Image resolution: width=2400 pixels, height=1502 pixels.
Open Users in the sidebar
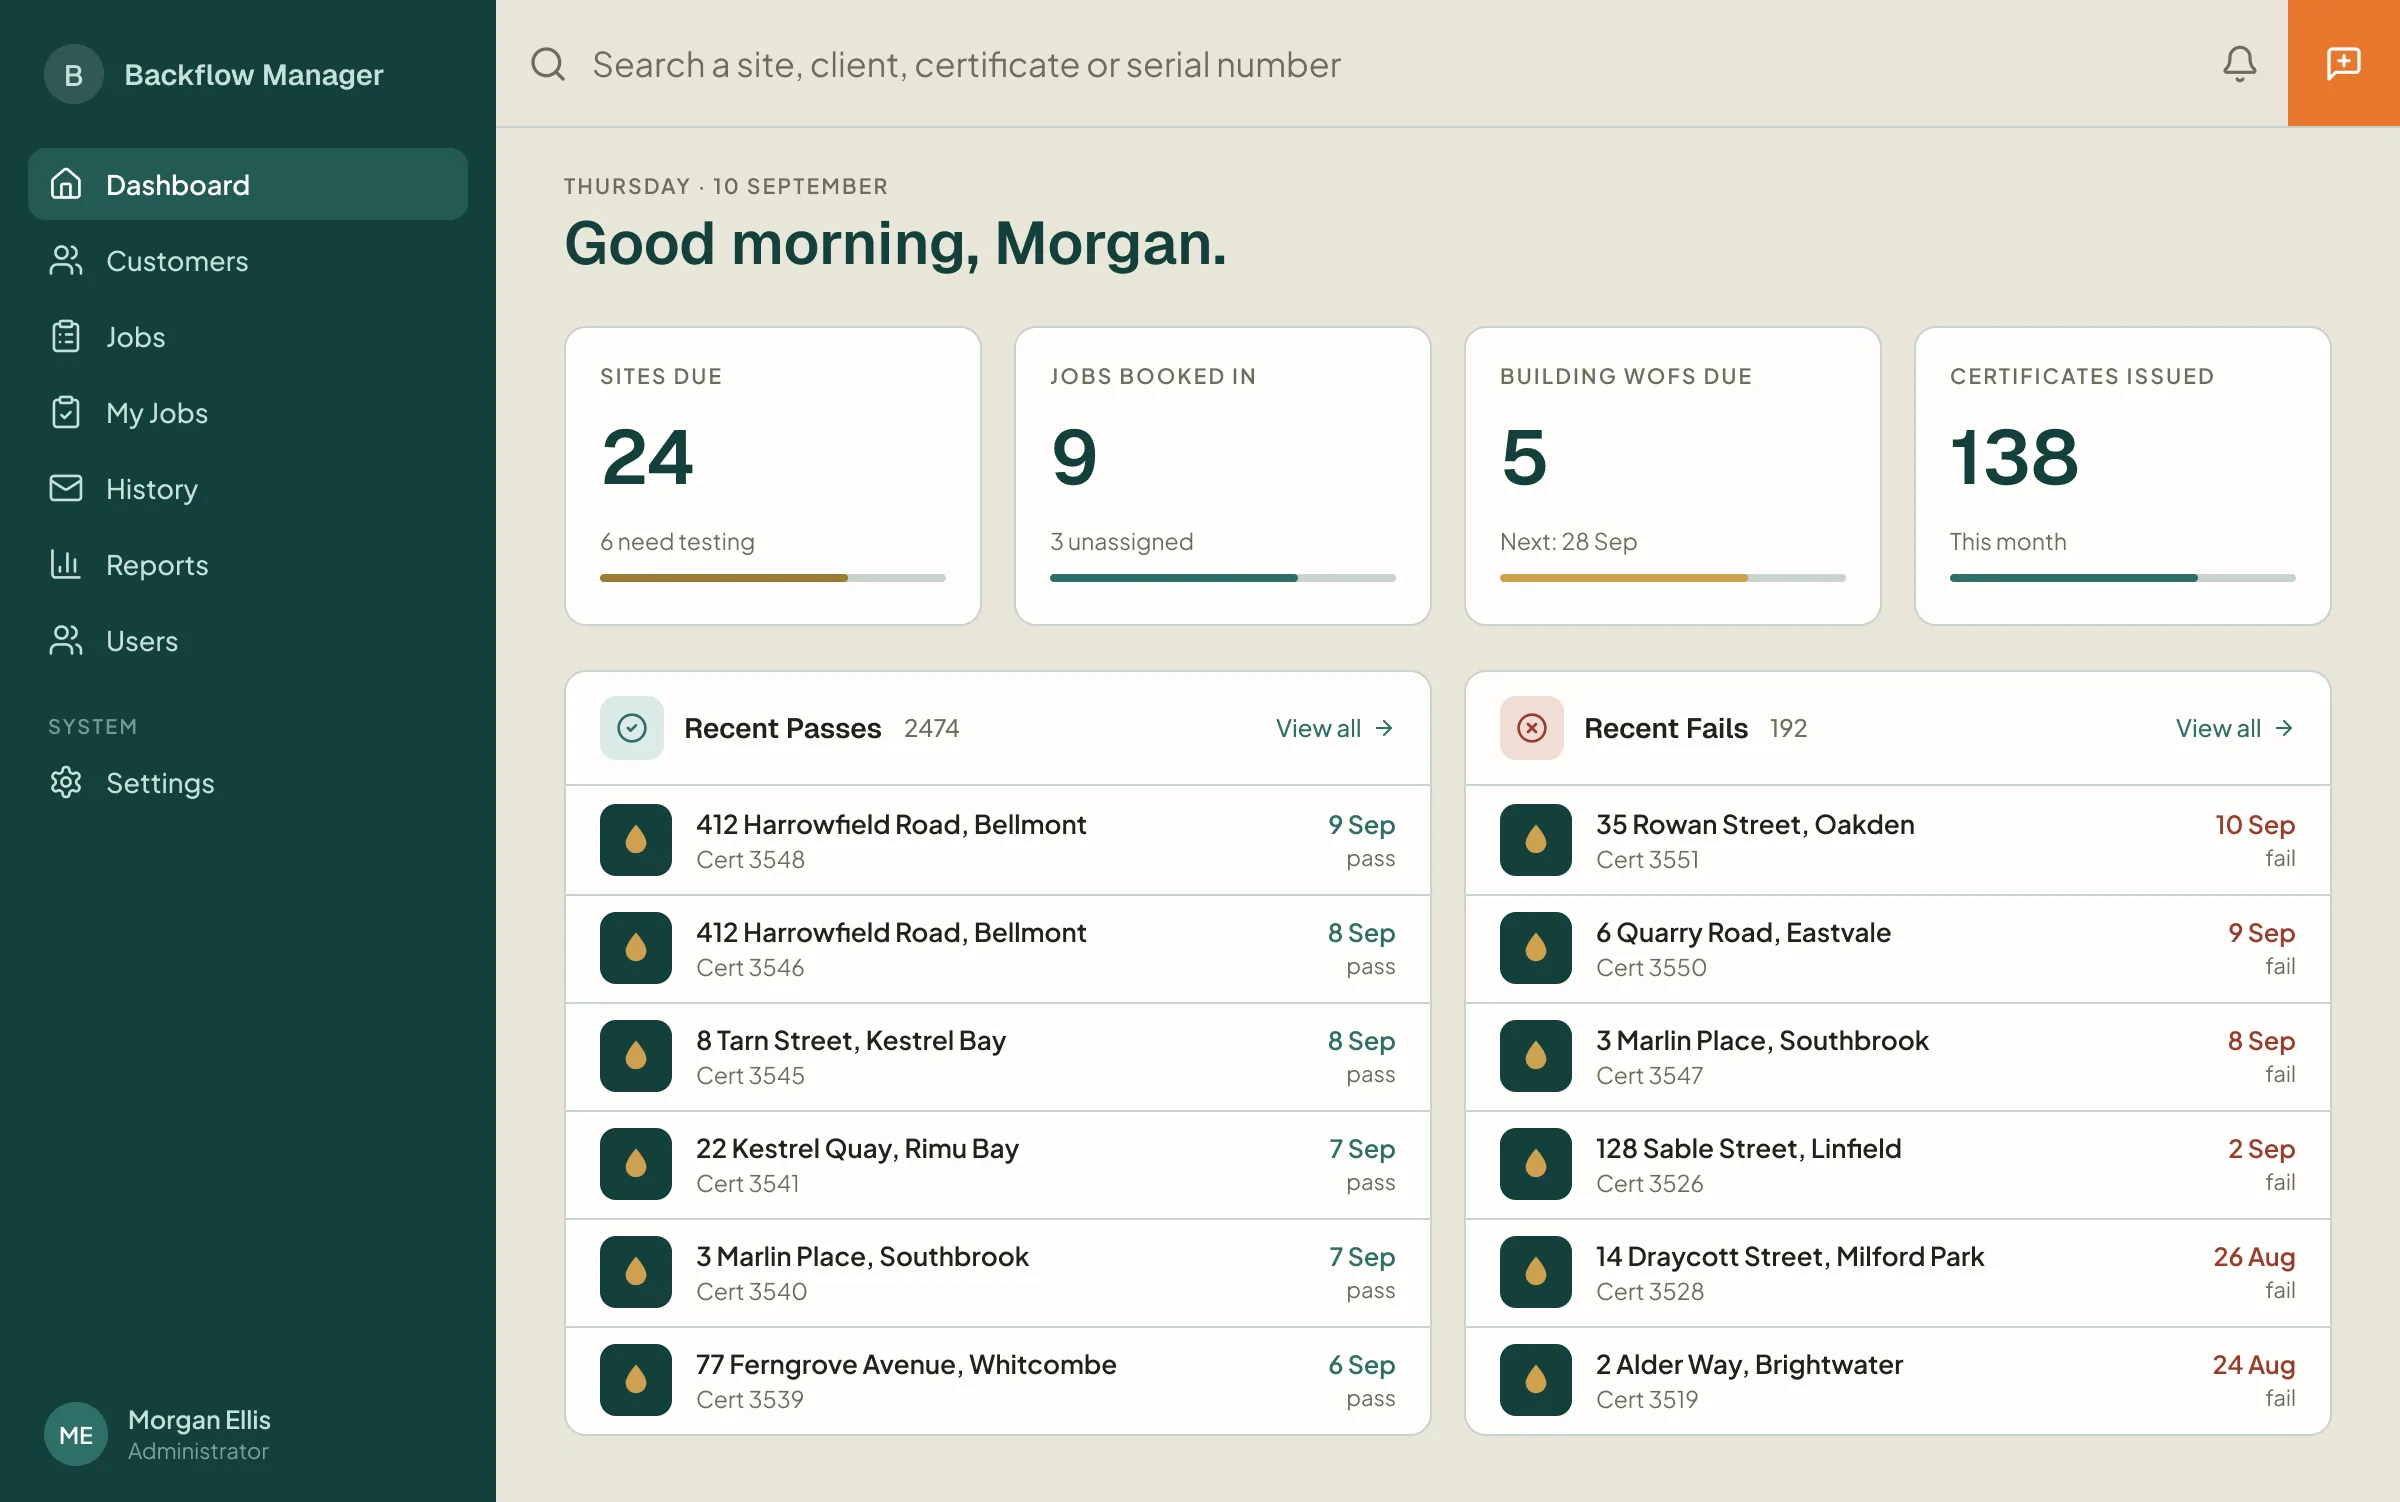click(x=248, y=640)
